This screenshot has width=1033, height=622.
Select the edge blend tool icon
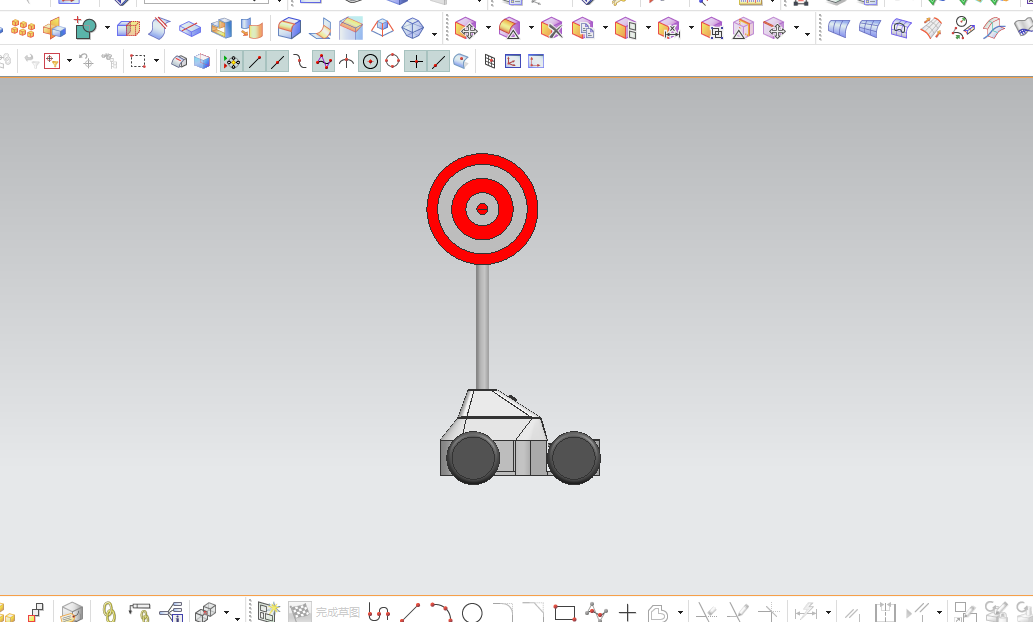tap(289, 28)
